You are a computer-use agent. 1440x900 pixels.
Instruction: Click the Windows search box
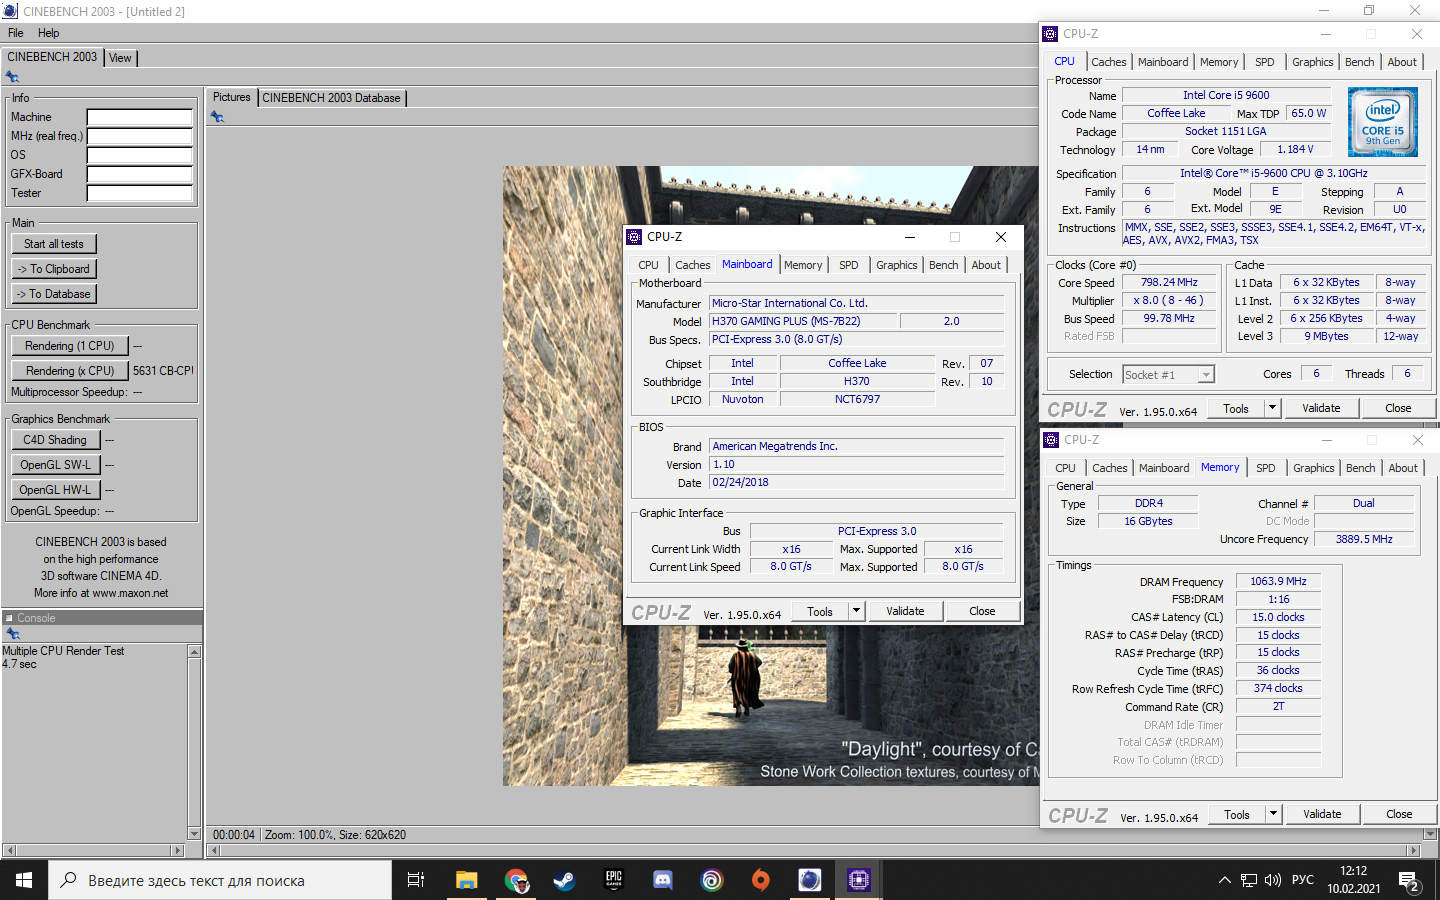[220, 881]
